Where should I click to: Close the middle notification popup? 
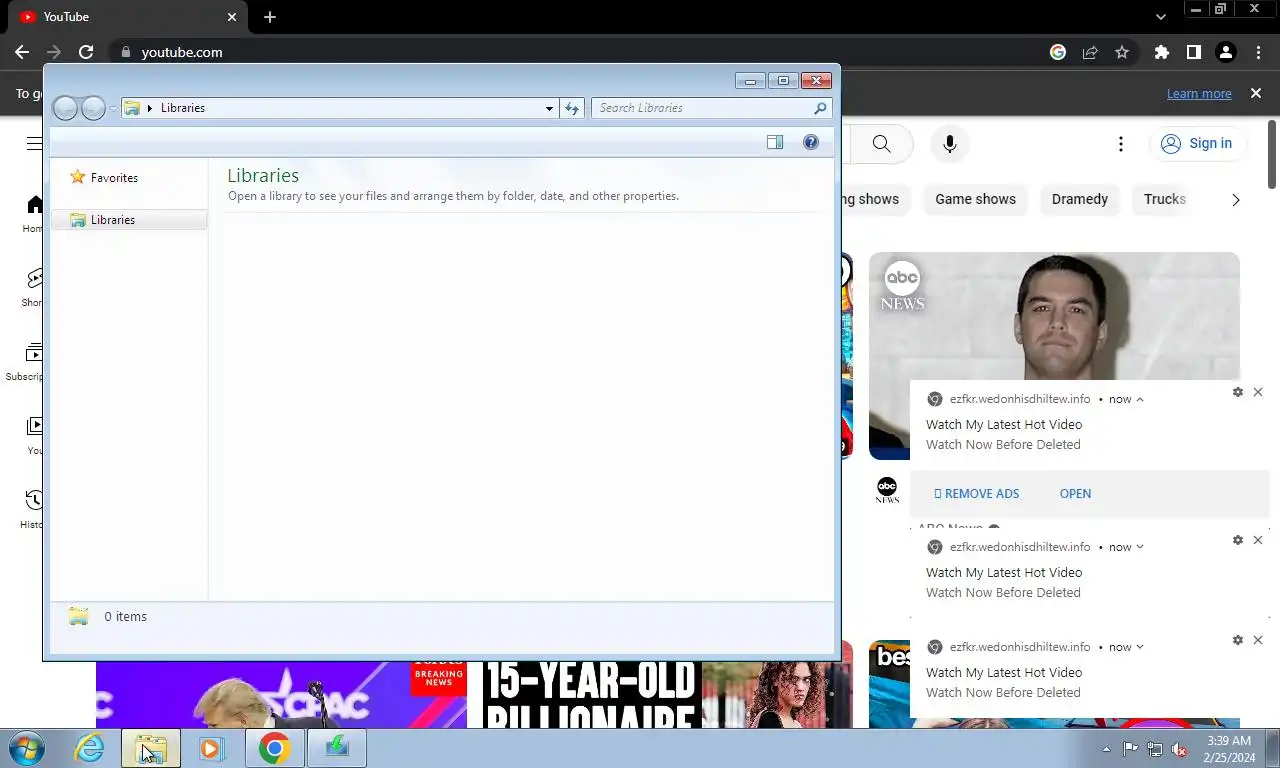pos(1258,540)
